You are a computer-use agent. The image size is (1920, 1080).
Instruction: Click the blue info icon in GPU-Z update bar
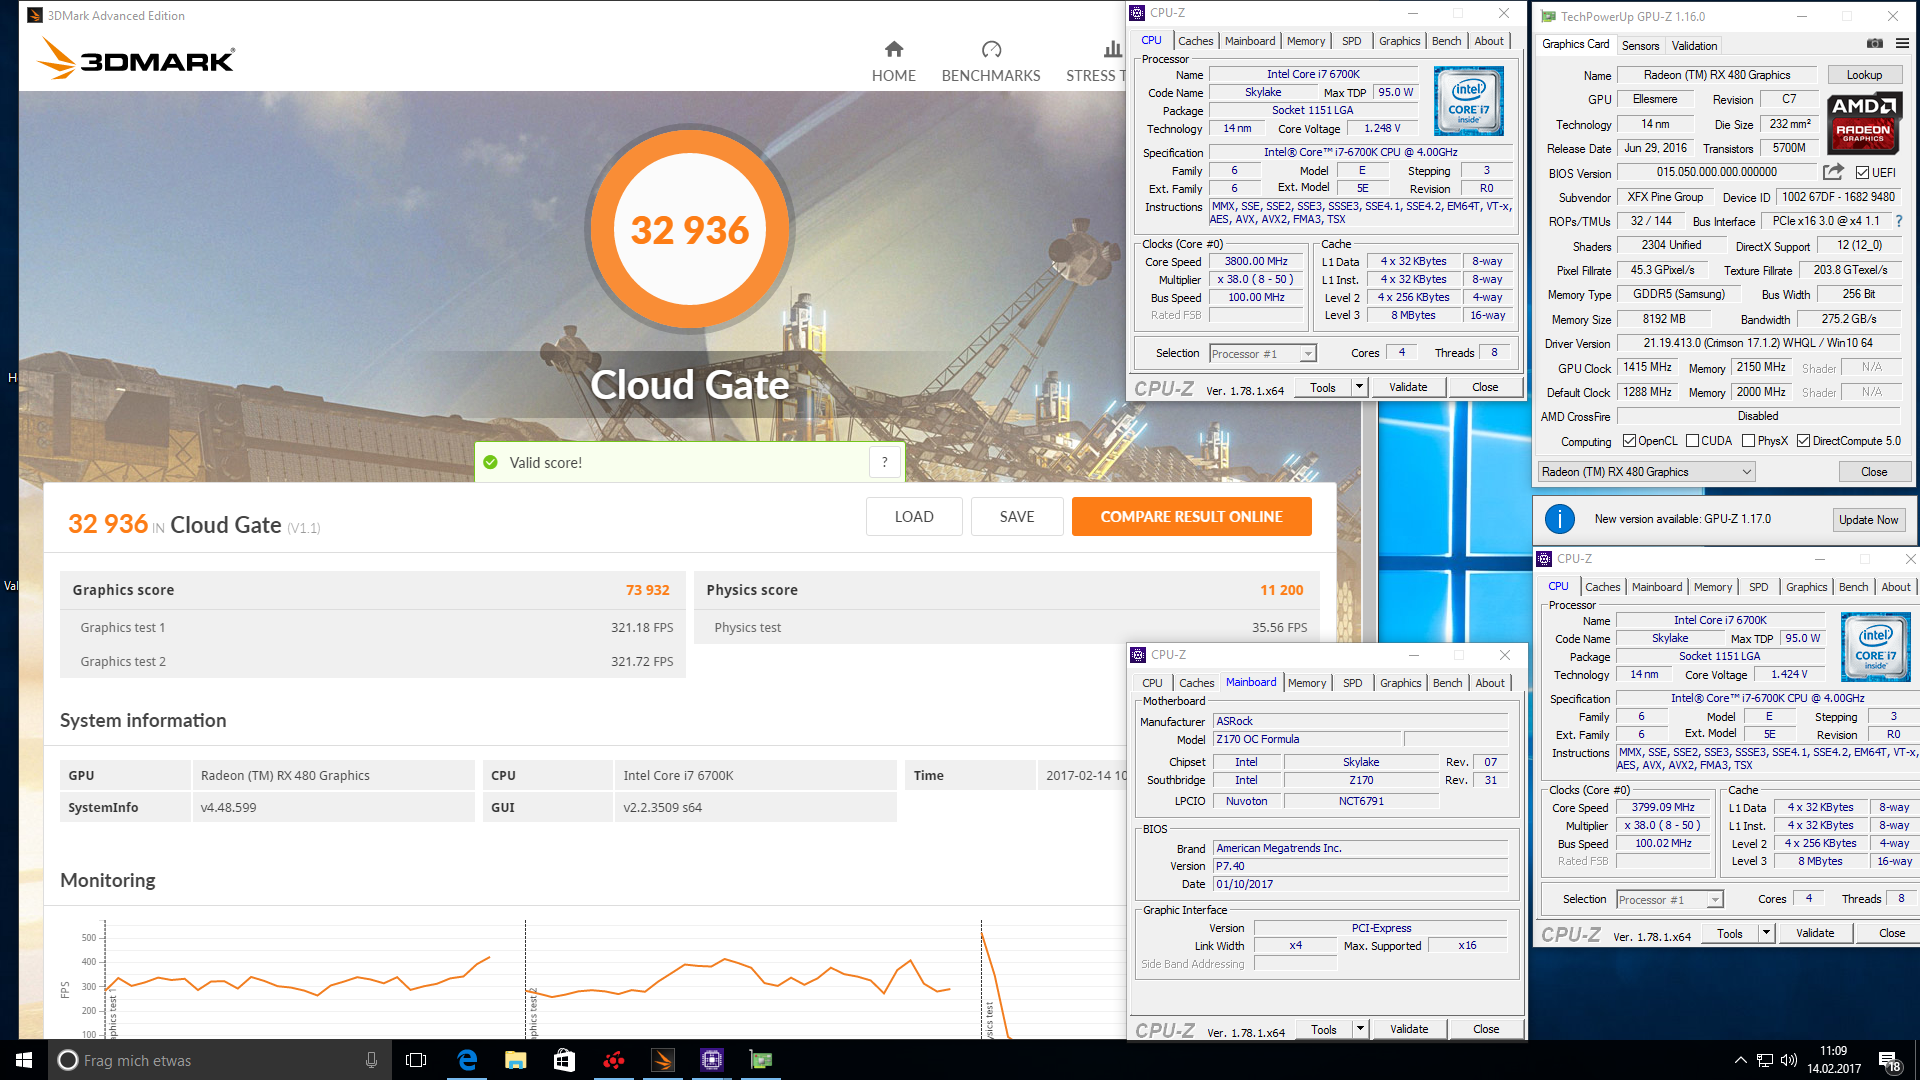coord(1560,519)
